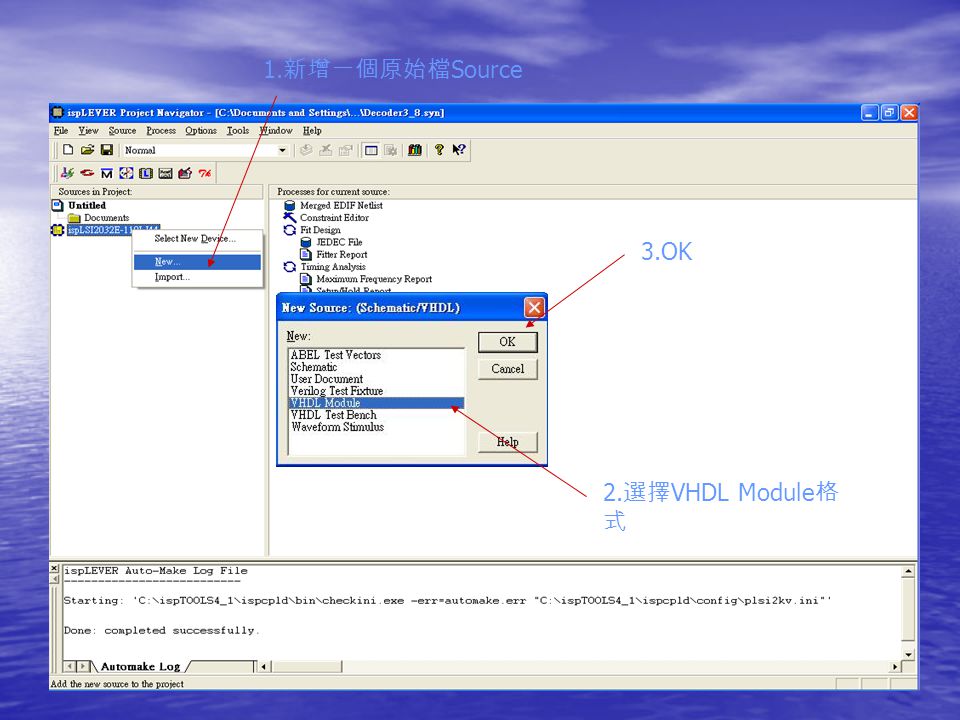This screenshot has width=960, height=720.
Task: Open the Process menu
Action: click(x=161, y=130)
